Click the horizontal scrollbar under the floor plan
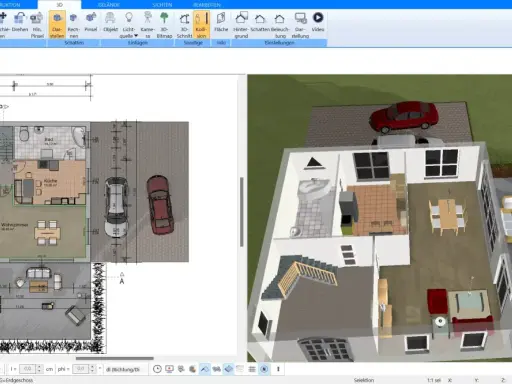 pyautogui.click(x=115, y=358)
